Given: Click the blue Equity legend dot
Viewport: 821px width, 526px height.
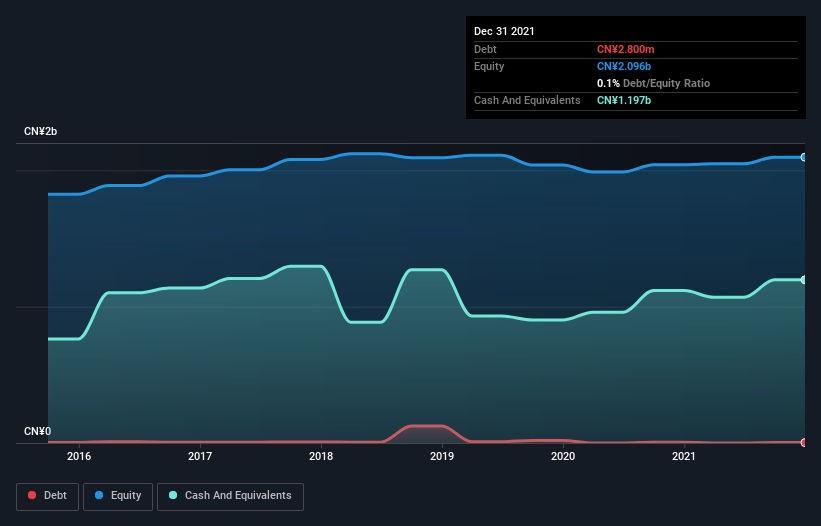Looking at the screenshot, I should [99, 495].
